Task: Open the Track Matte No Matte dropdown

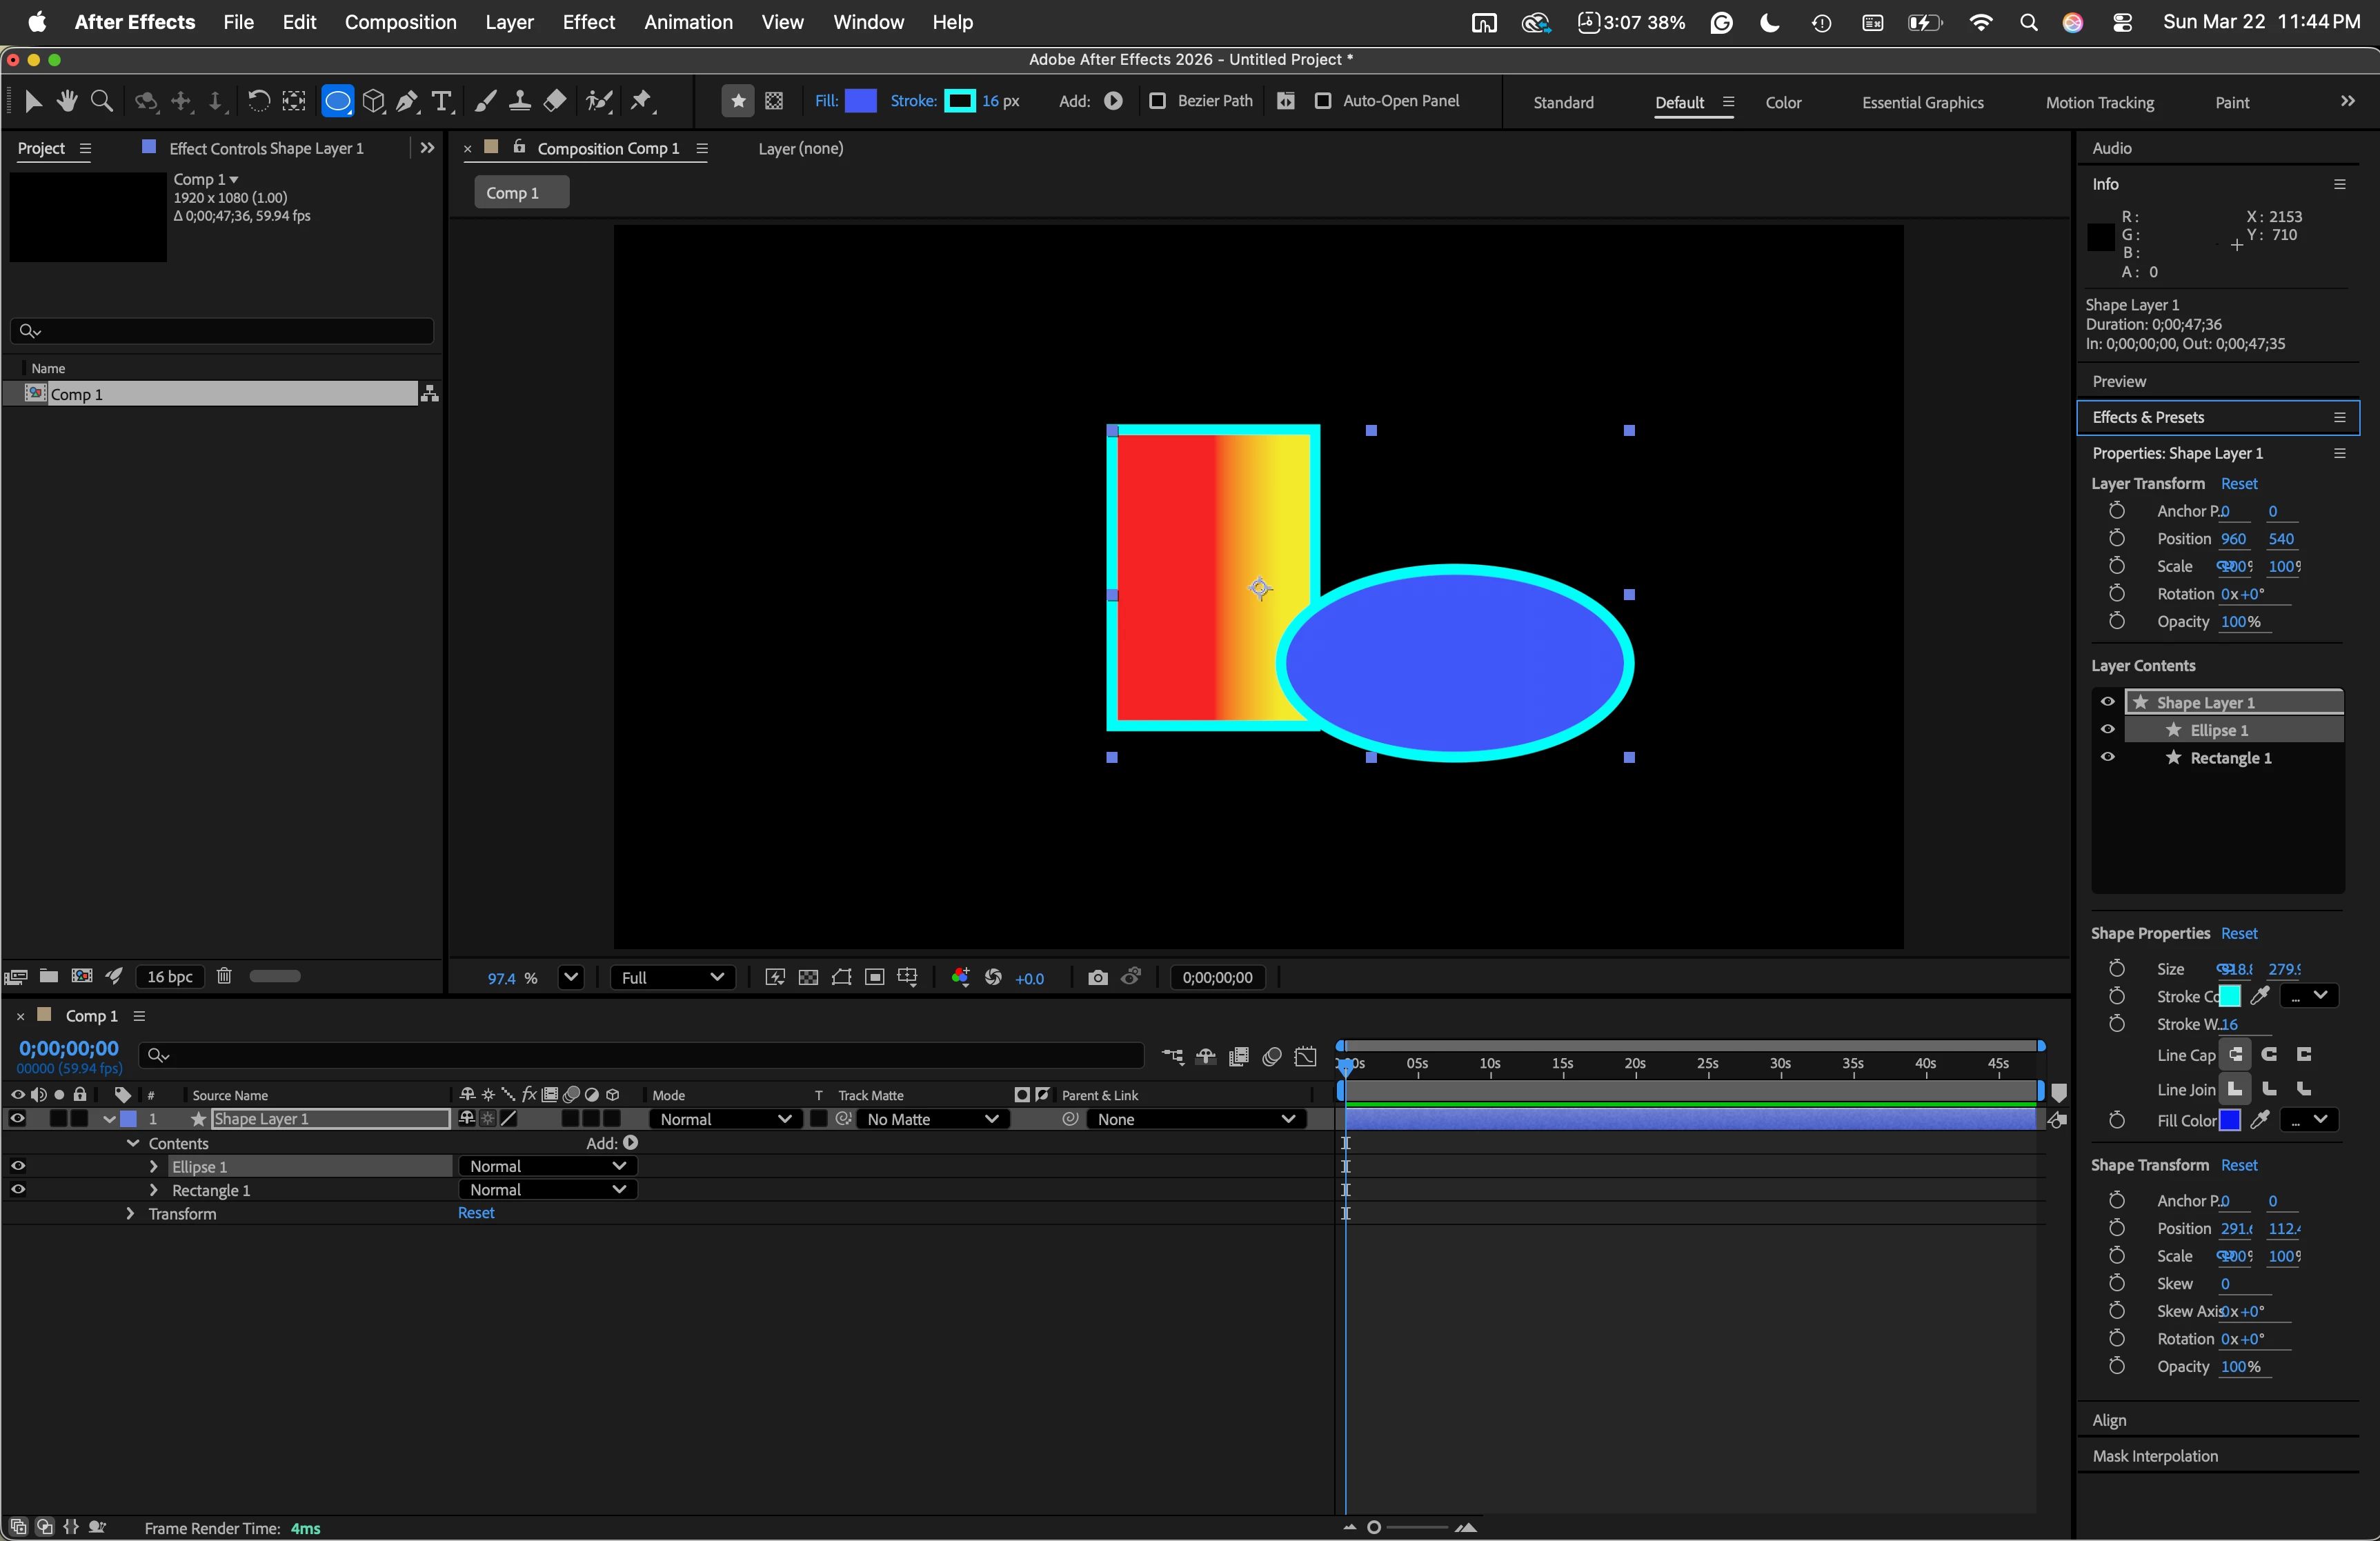Action: (932, 1119)
